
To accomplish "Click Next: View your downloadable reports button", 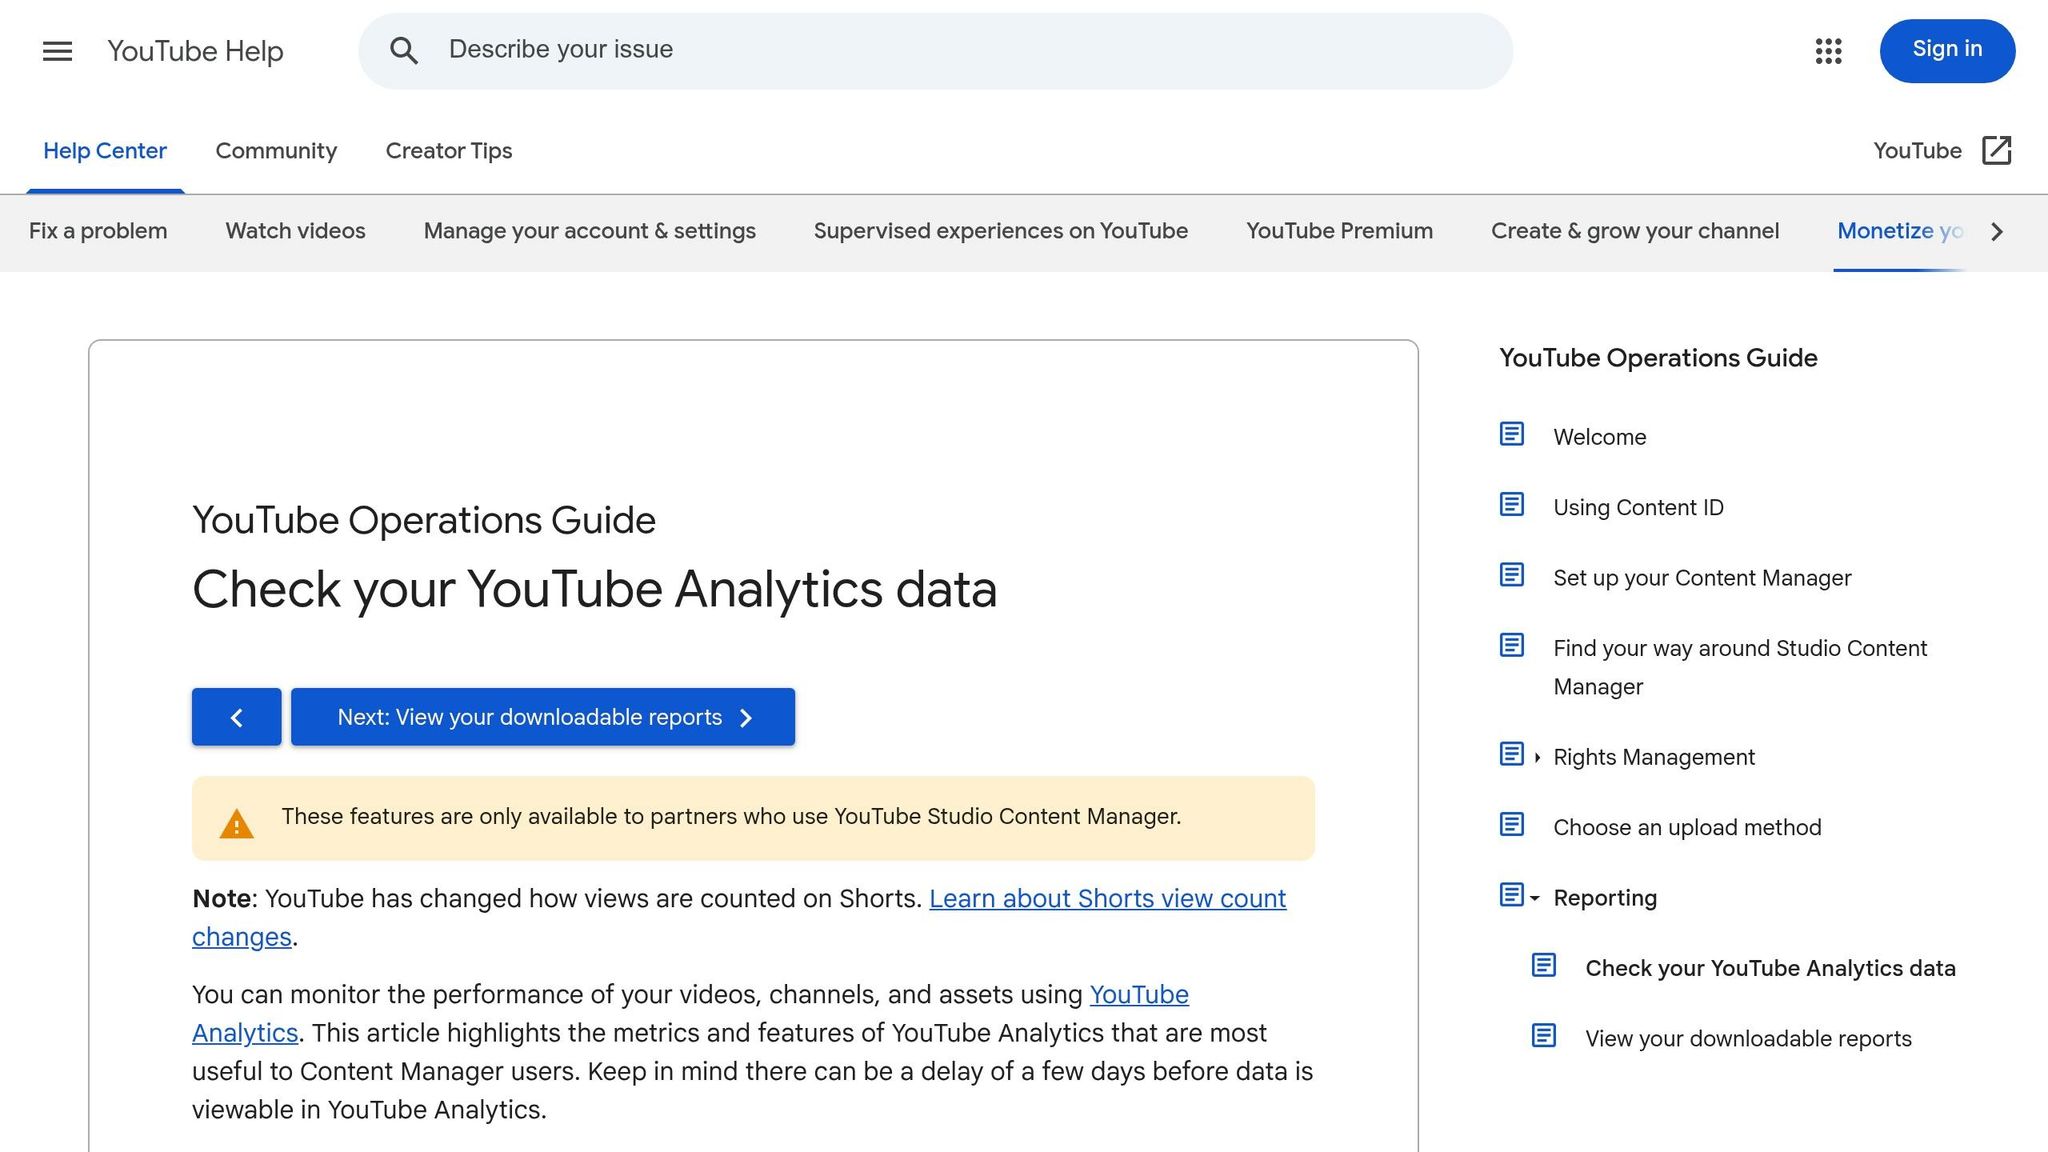I will [543, 717].
